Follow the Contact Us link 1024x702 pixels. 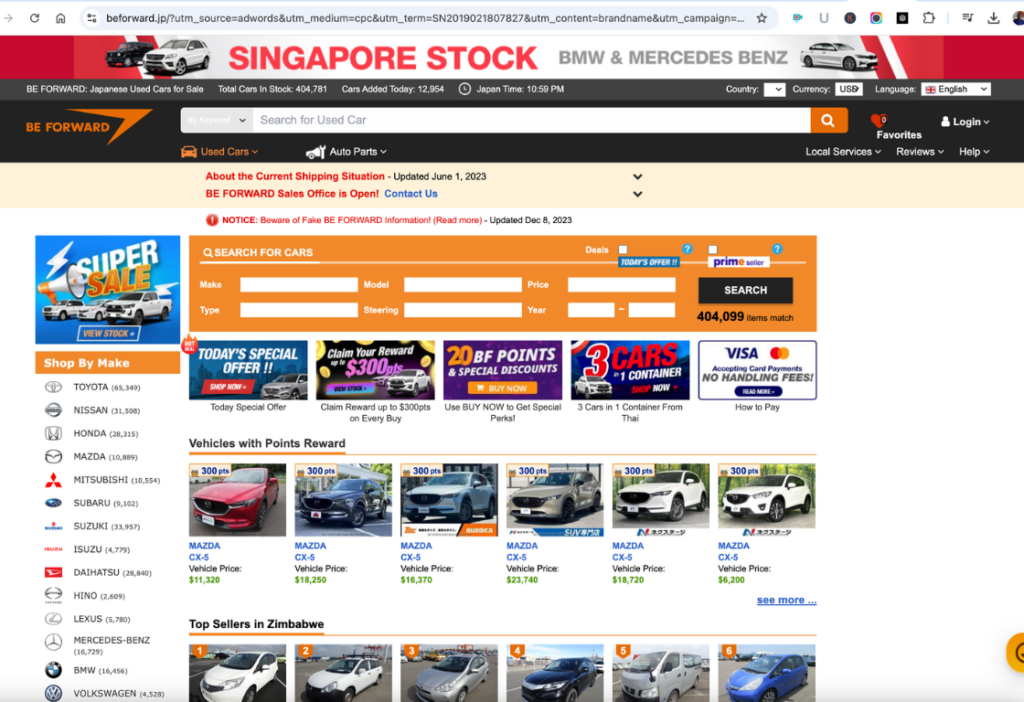(411, 194)
